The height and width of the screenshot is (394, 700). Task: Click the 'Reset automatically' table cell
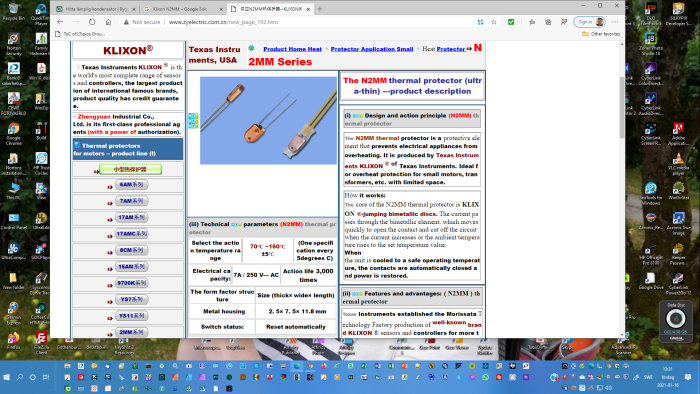coord(296,327)
